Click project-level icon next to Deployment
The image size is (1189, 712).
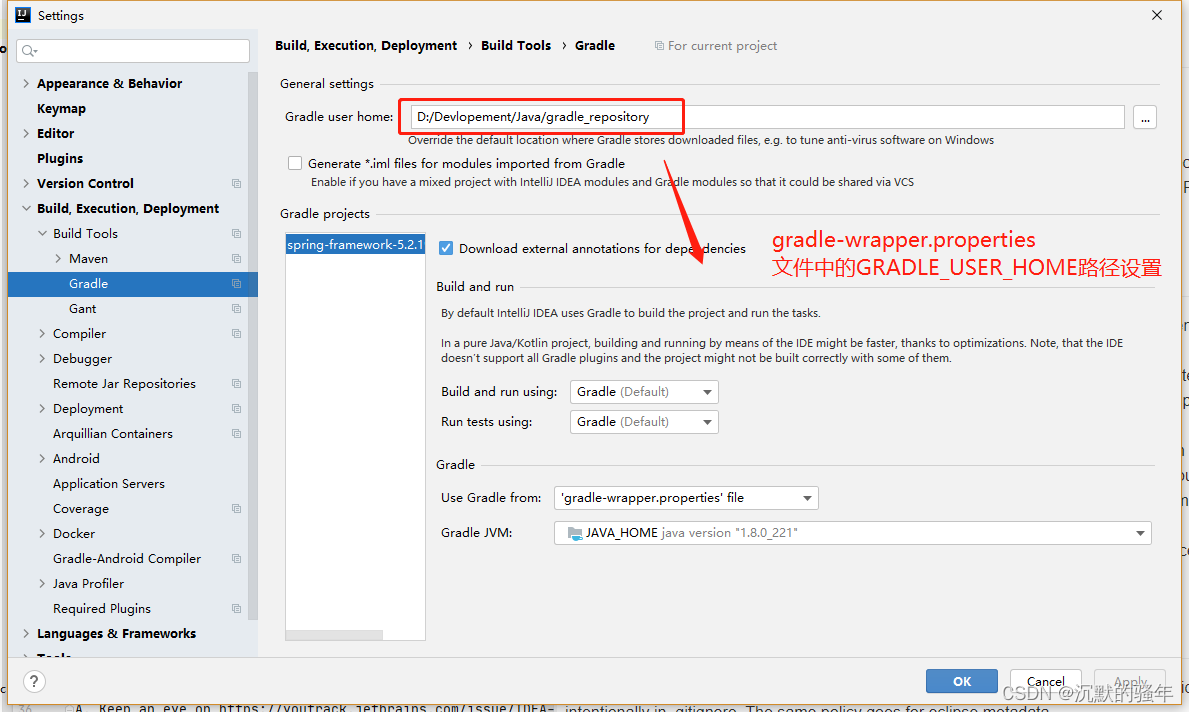click(237, 409)
